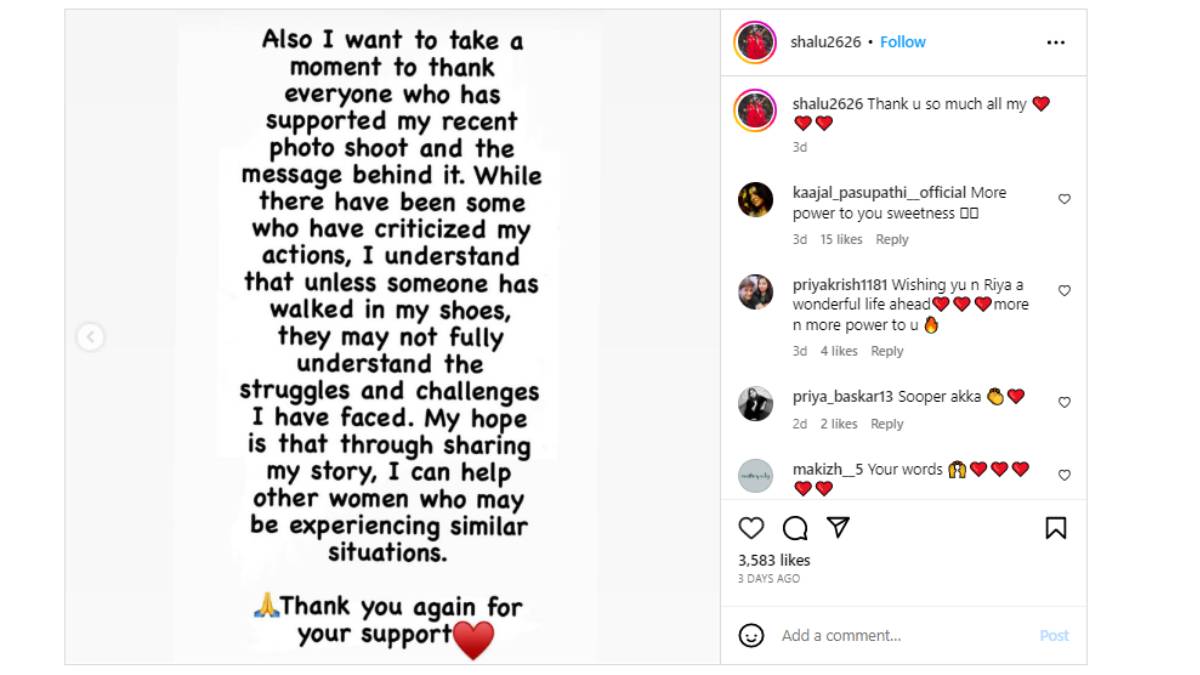This screenshot has height=675, width=1200.
Task: Follow shalu2626 account
Action: [x=902, y=42]
